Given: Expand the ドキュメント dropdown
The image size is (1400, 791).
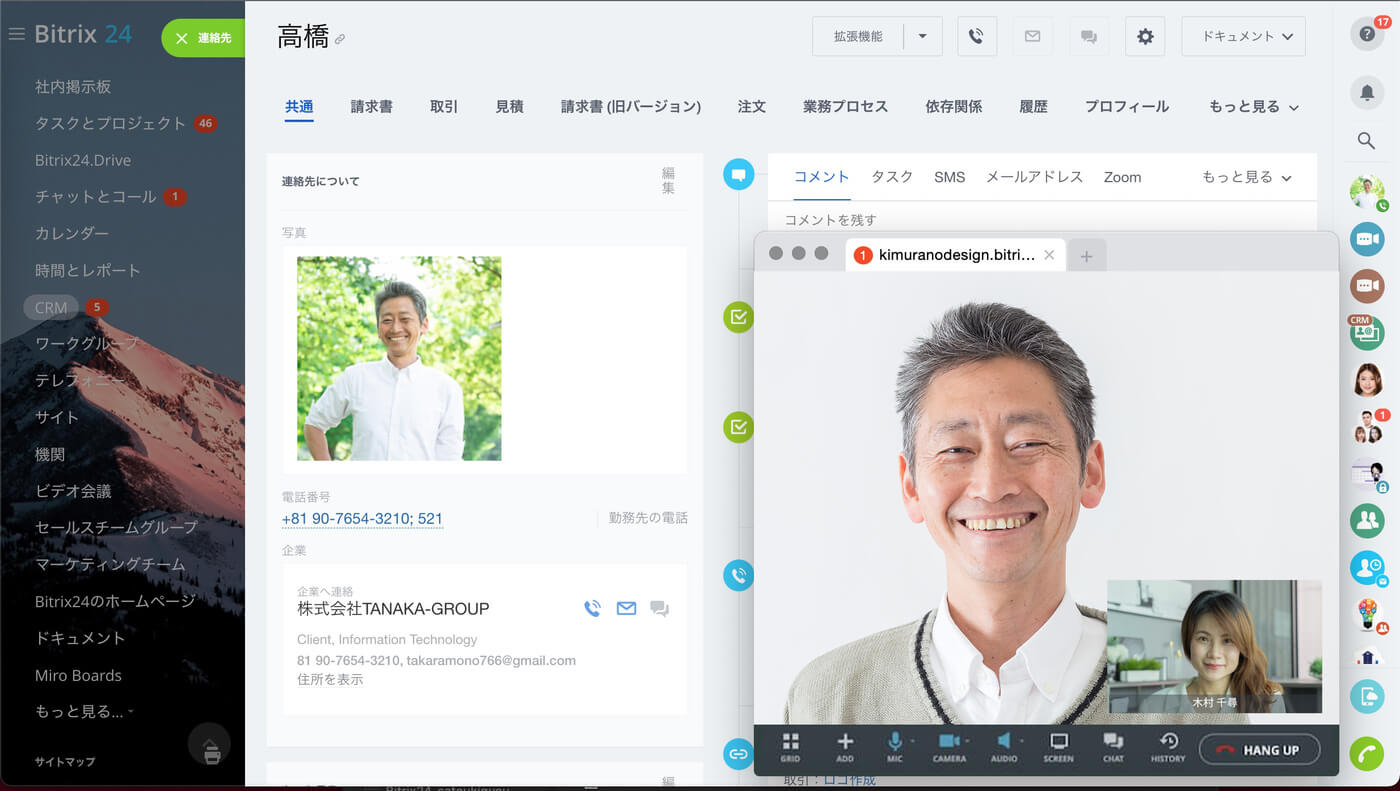Looking at the screenshot, I should click(x=1243, y=36).
